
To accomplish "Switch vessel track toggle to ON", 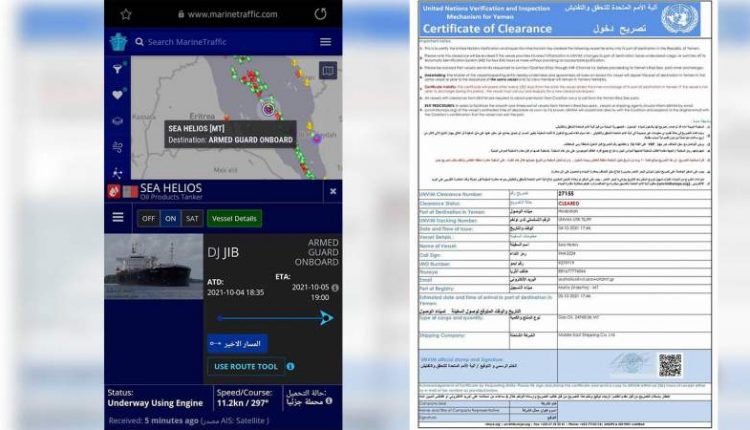I will pyautogui.click(x=170, y=218).
